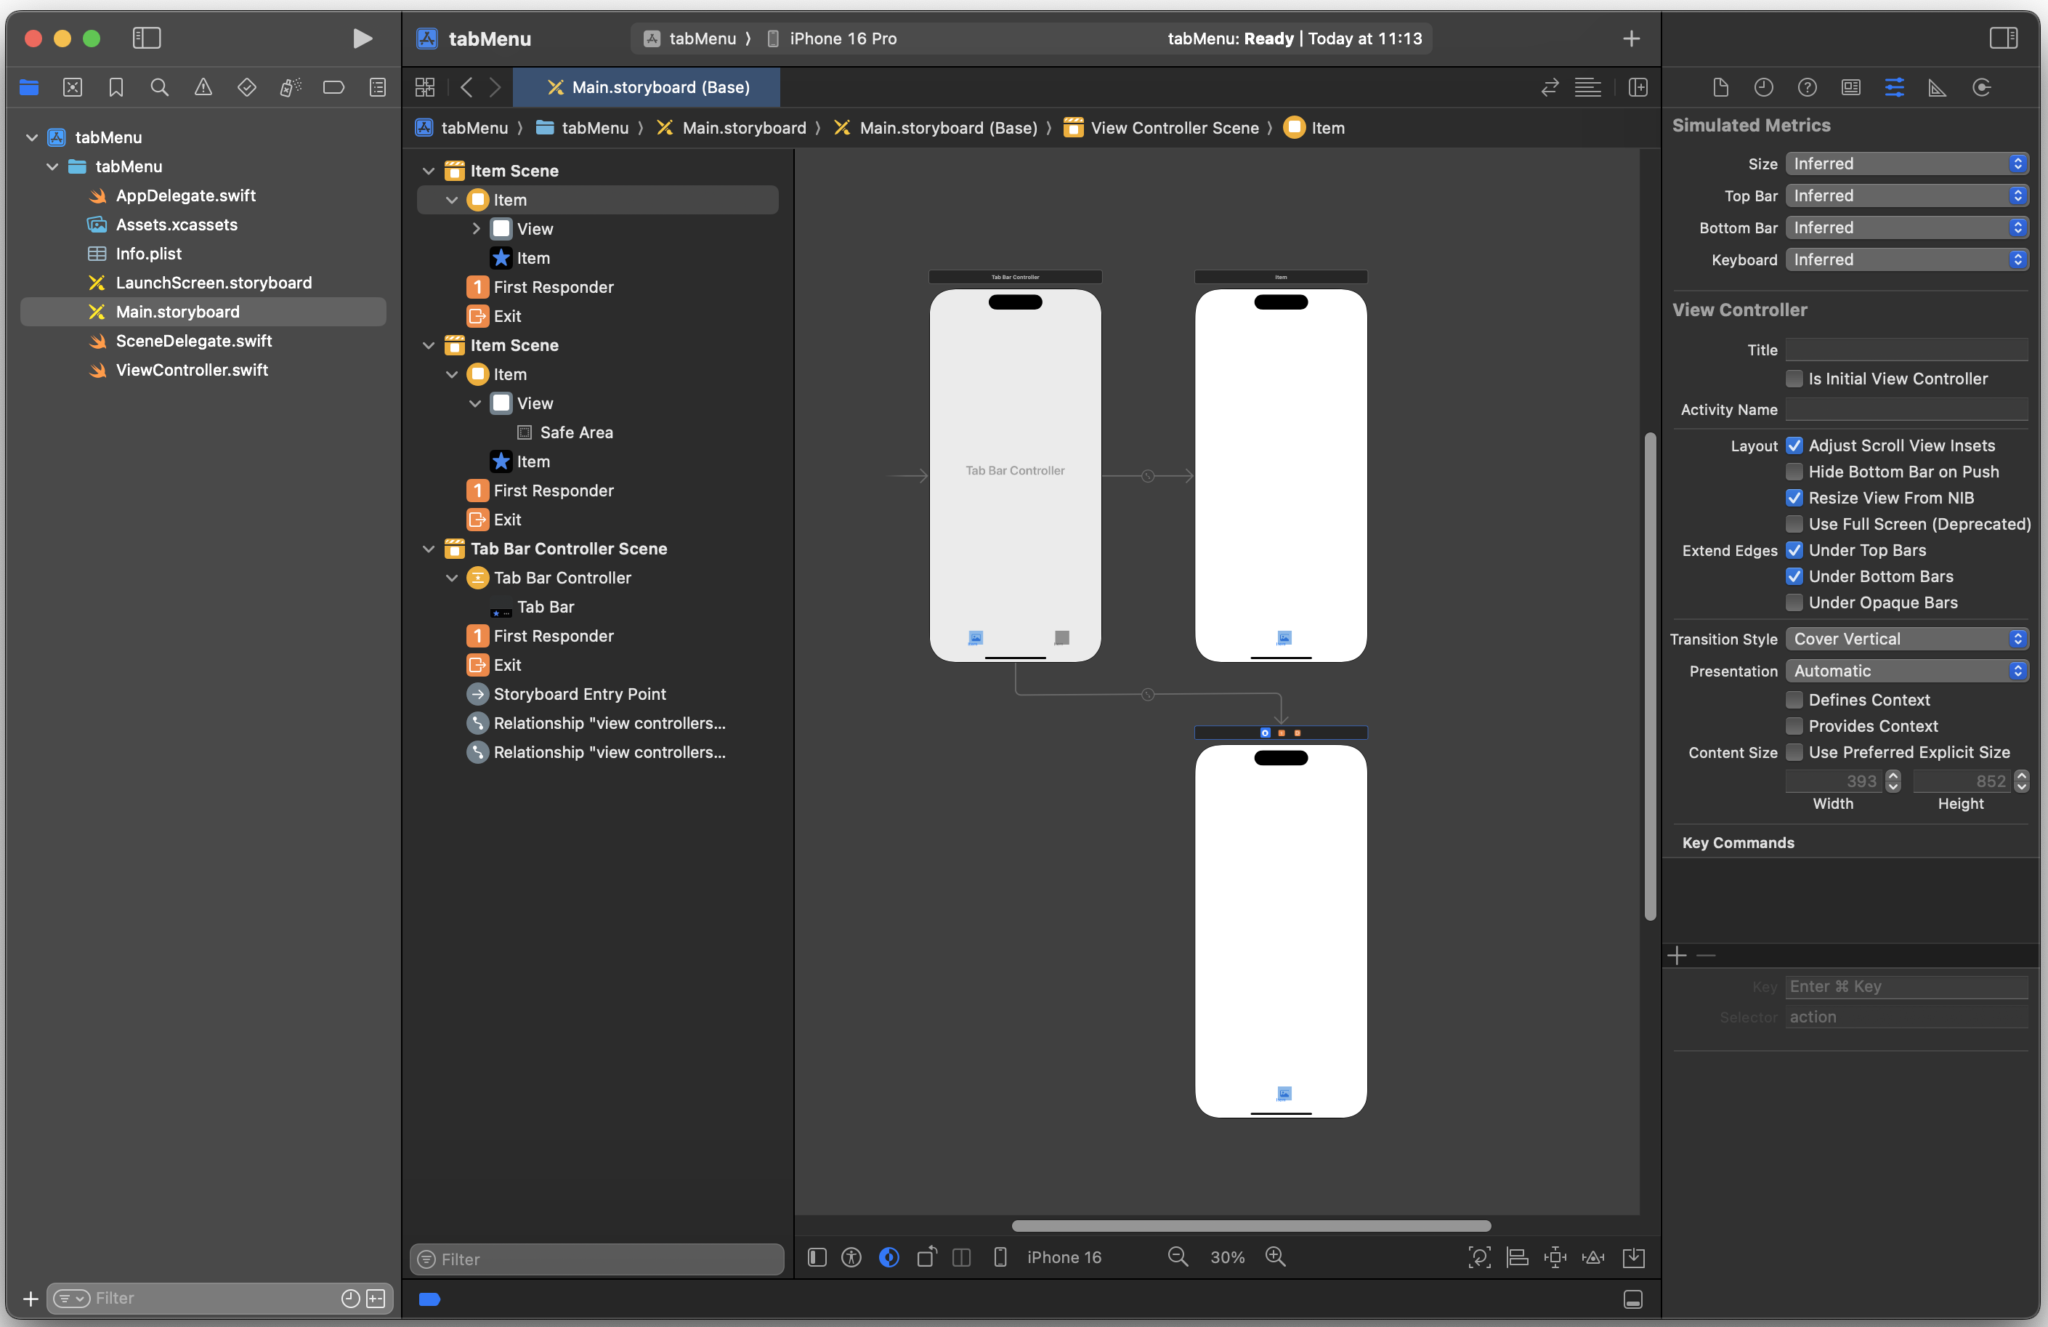The width and height of the screenshot is (2048, 1327).
Task: Open the Test navigator
Action: pos(247,87)
